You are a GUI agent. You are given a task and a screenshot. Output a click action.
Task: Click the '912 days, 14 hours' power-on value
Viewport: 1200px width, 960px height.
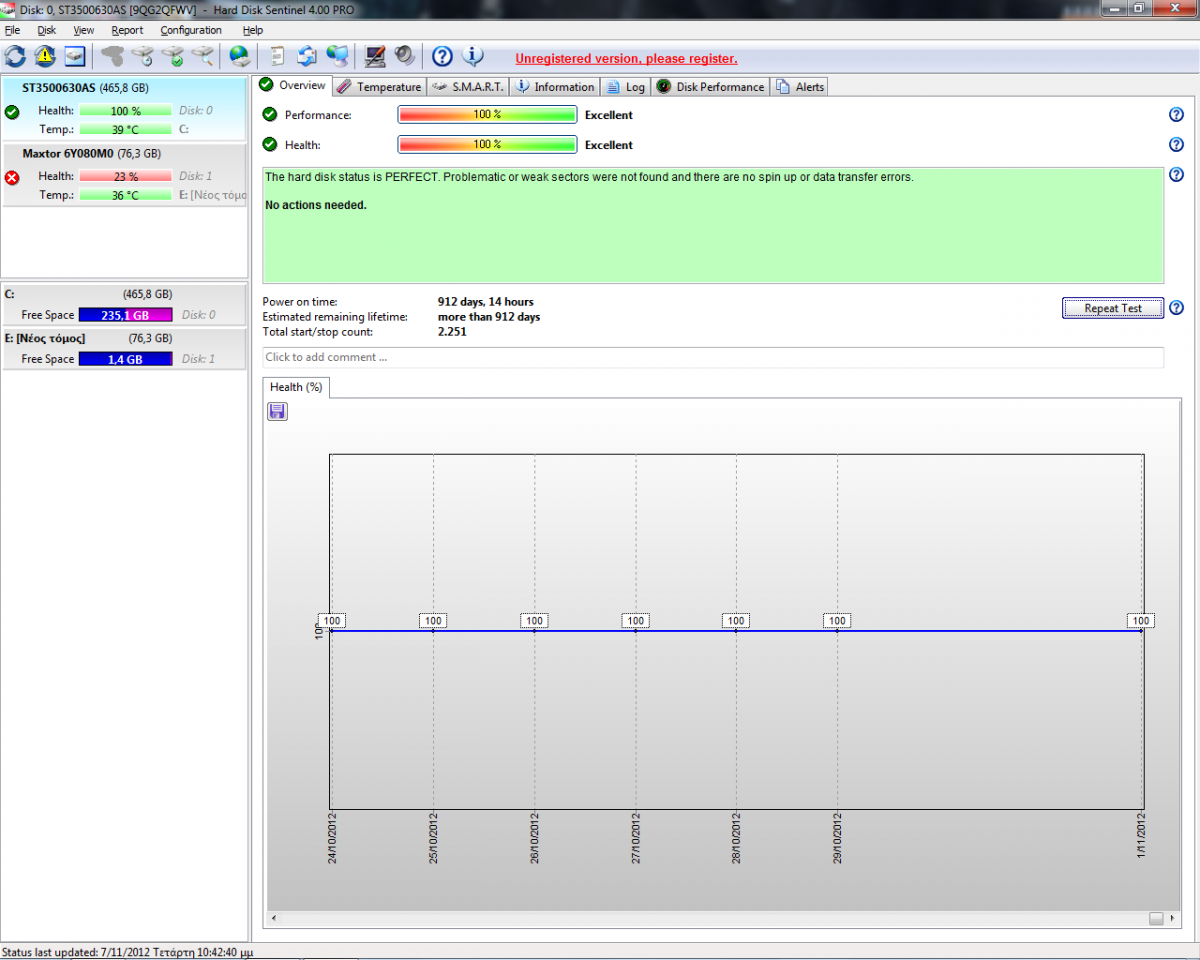pyautogui.click(x=486, y=302)
